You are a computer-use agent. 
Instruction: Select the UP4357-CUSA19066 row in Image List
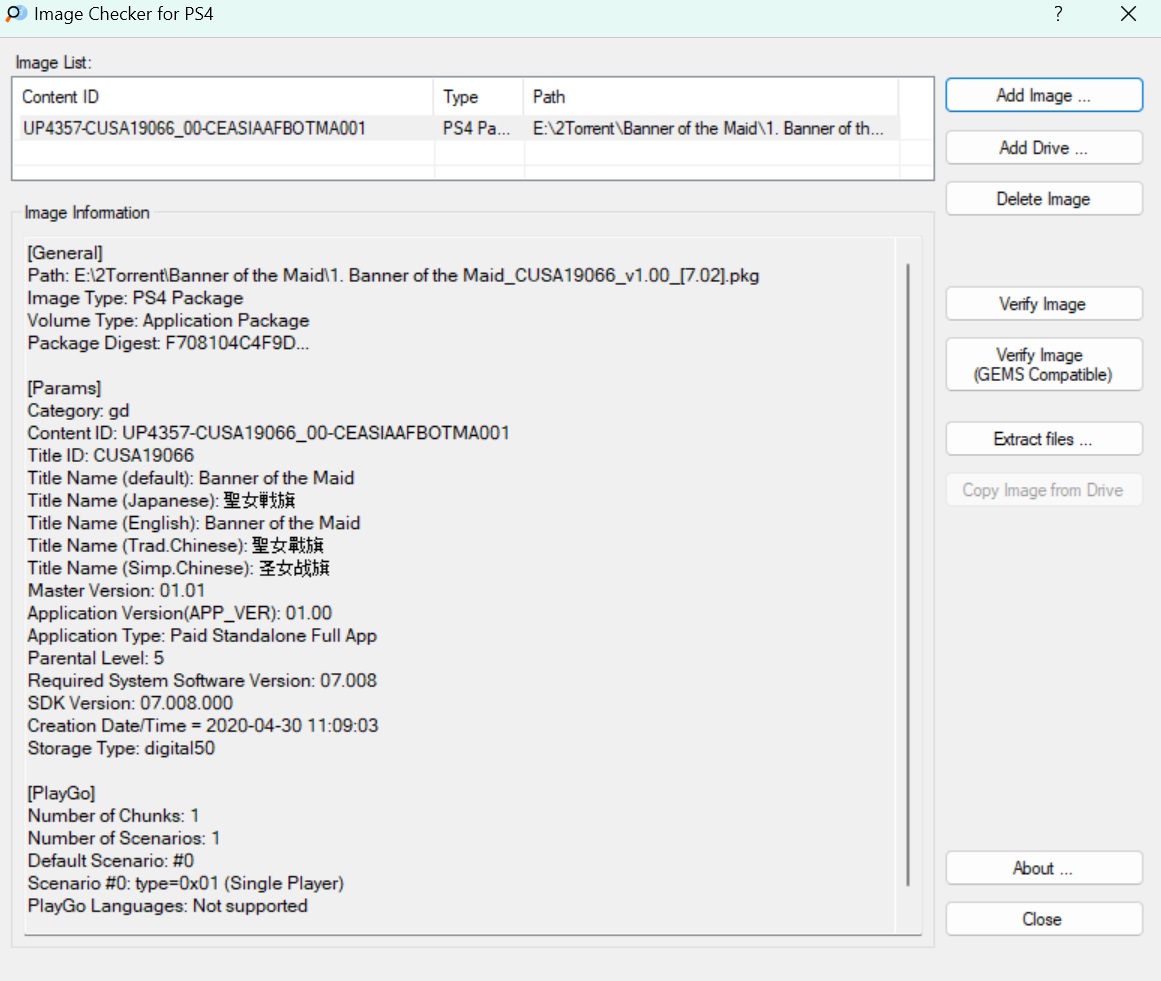[195, 128]
